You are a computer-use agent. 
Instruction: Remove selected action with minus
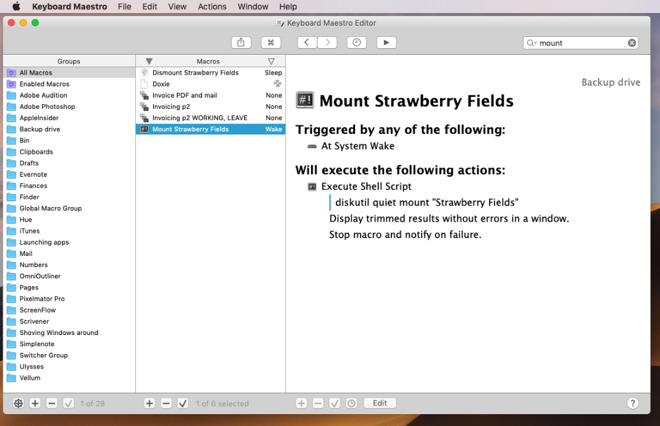[318, 403]
